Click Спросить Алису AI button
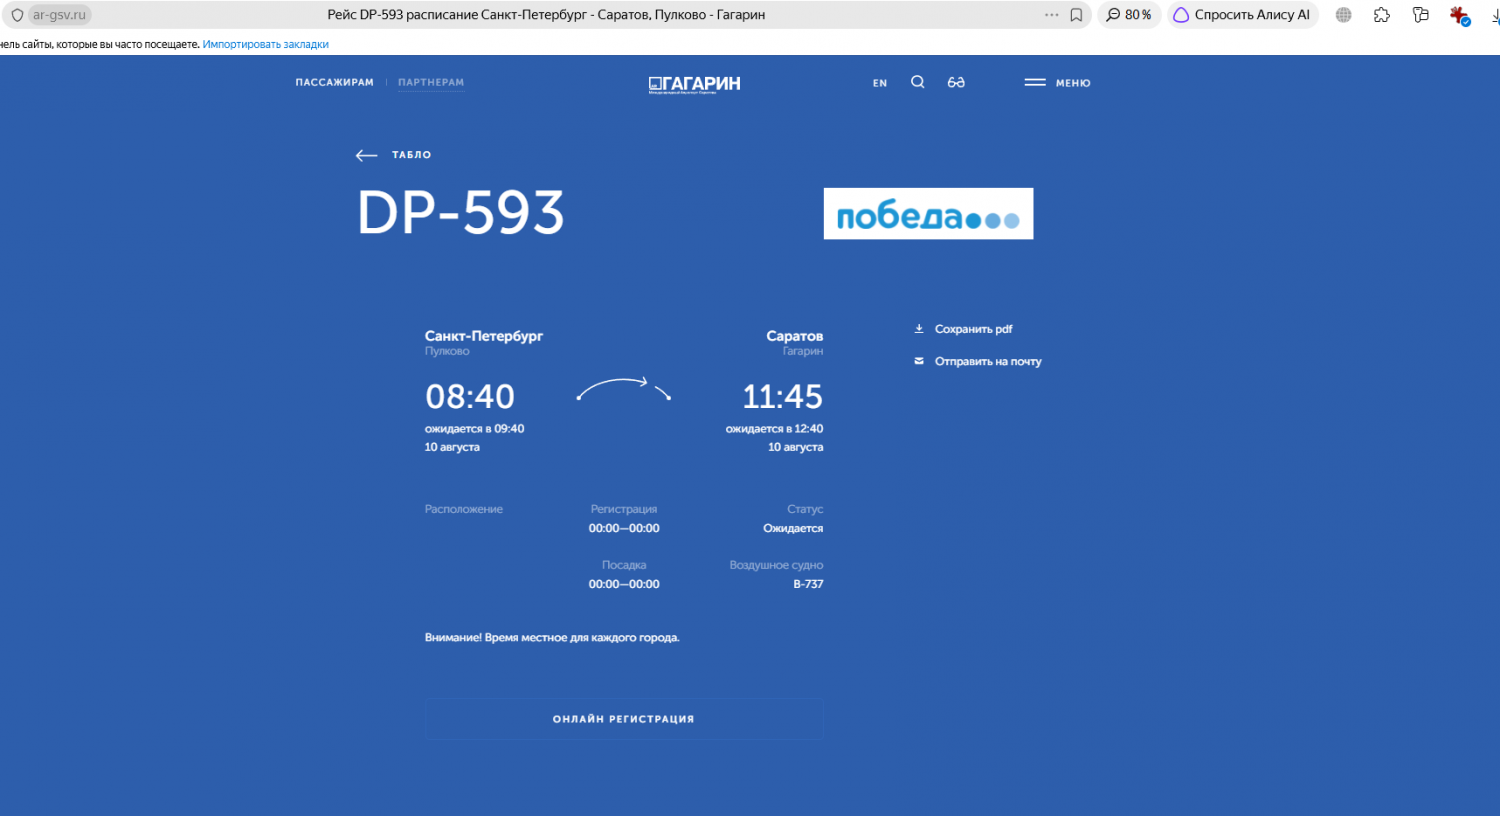Screen dimensions: 1500x816 click(1242, 15)
